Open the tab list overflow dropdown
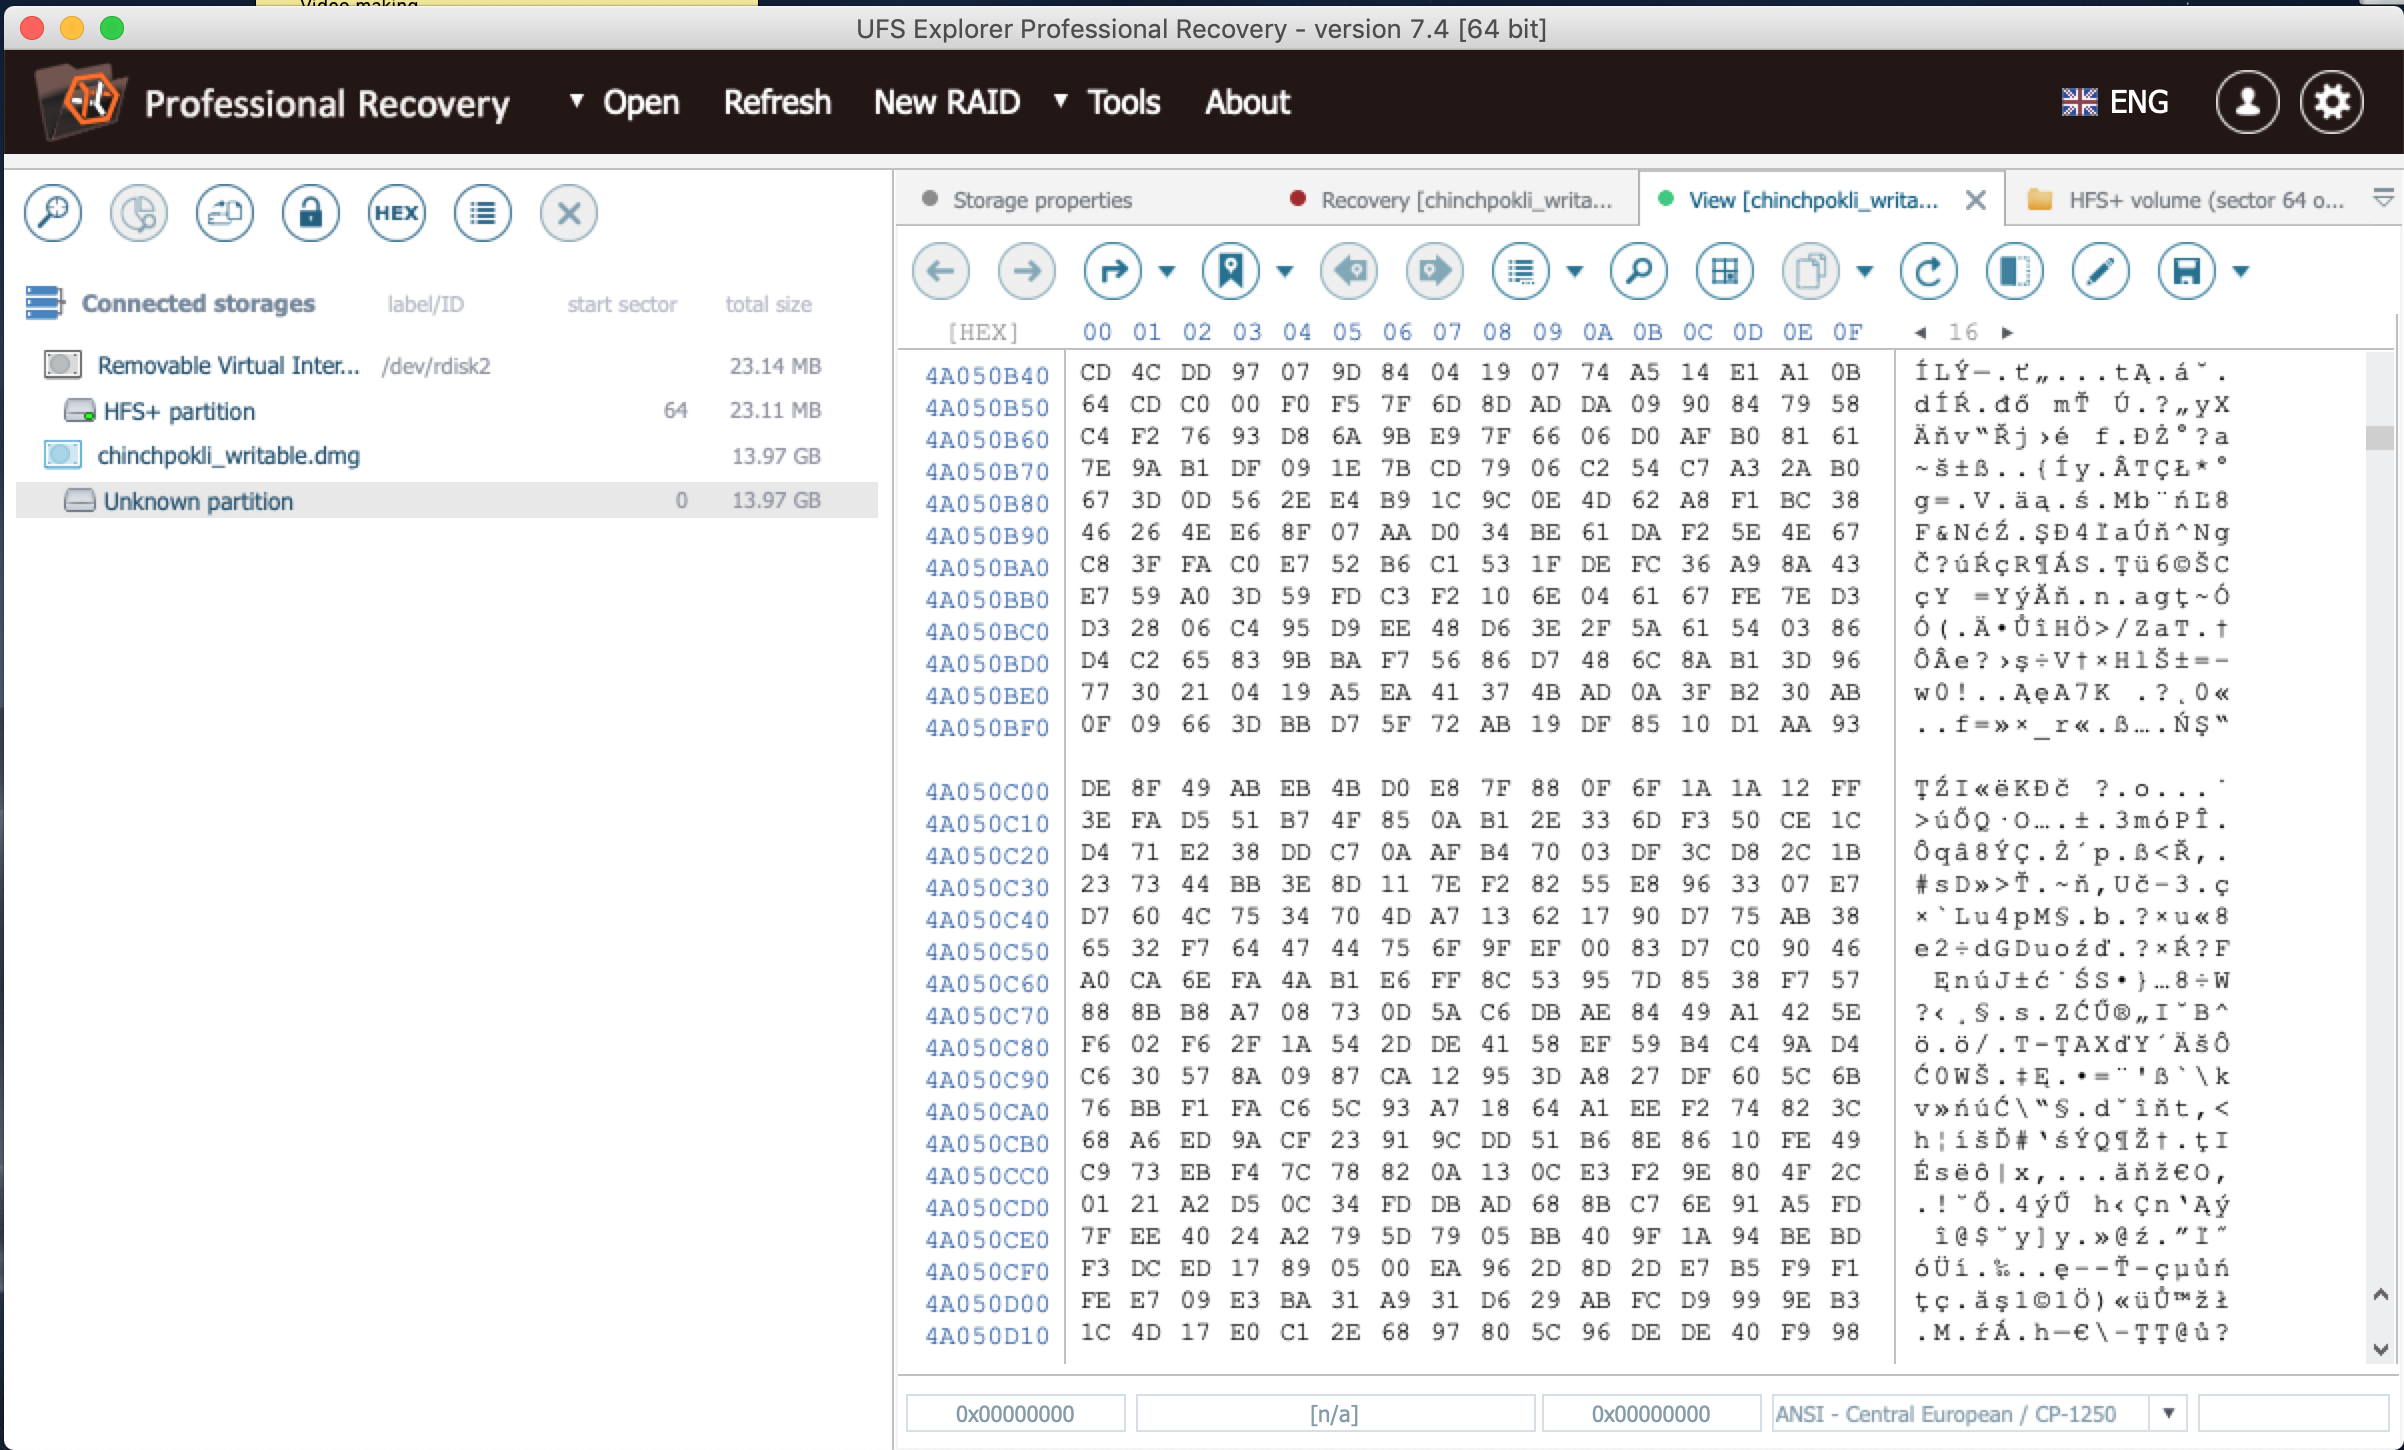Viewport: 2404px width, 1450px height. (x=2384, y=198)
